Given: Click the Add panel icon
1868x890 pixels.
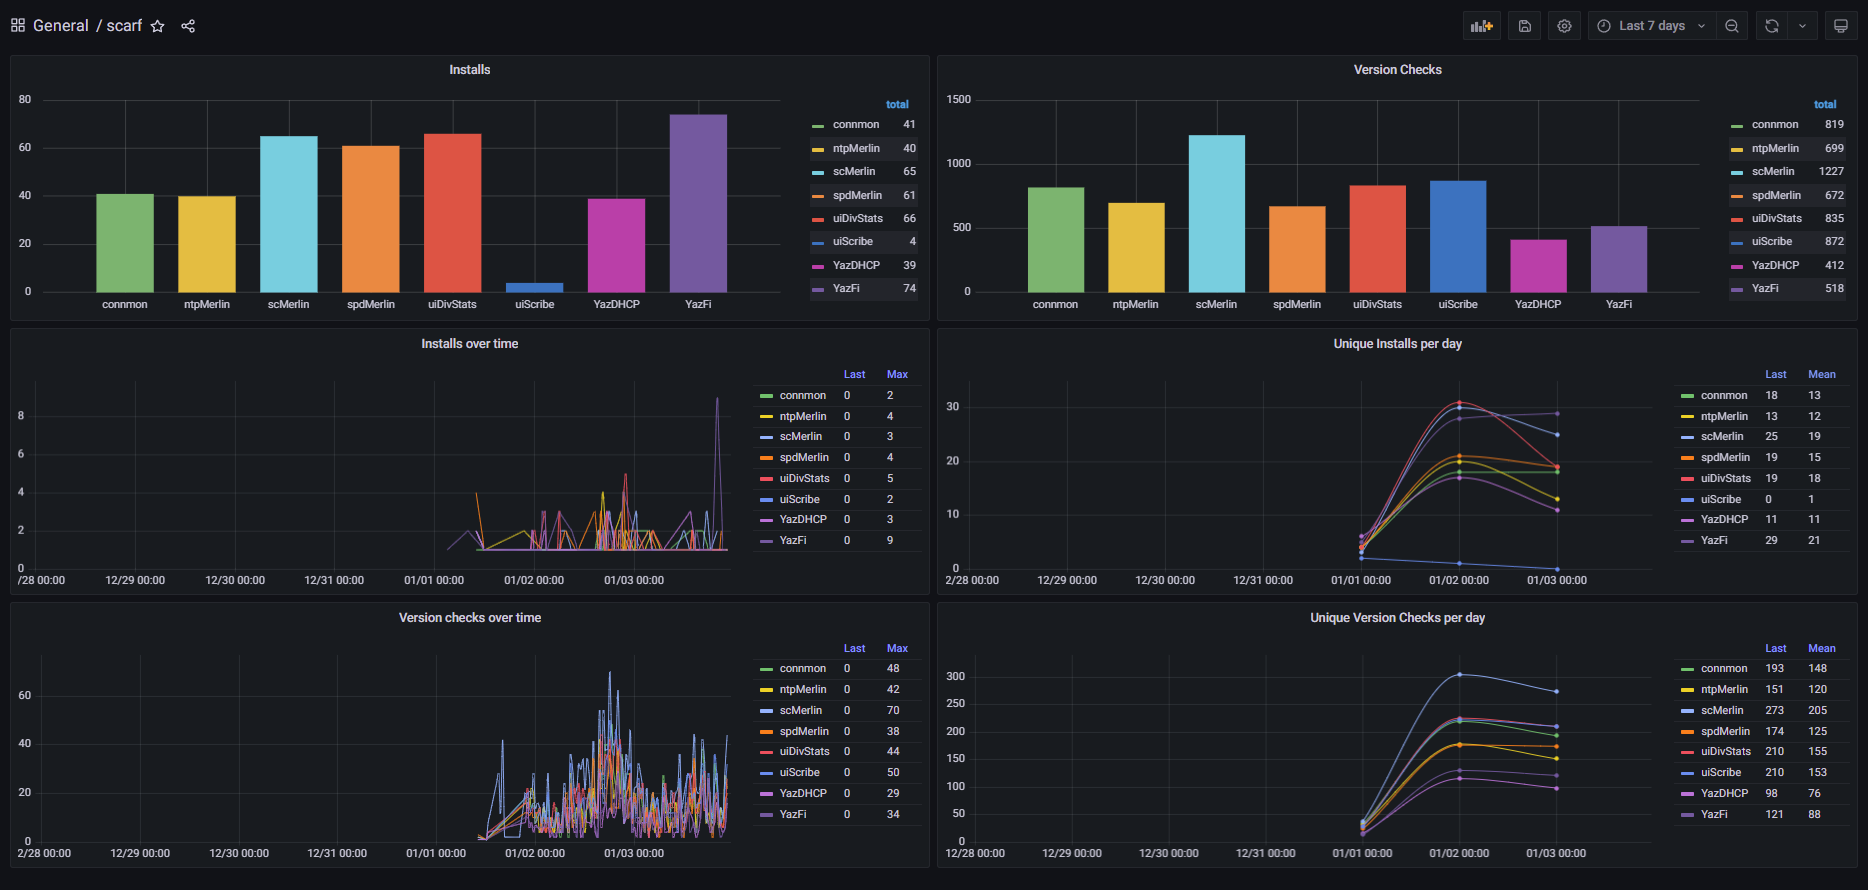Looking at the screenshot, I should 1481,26.
